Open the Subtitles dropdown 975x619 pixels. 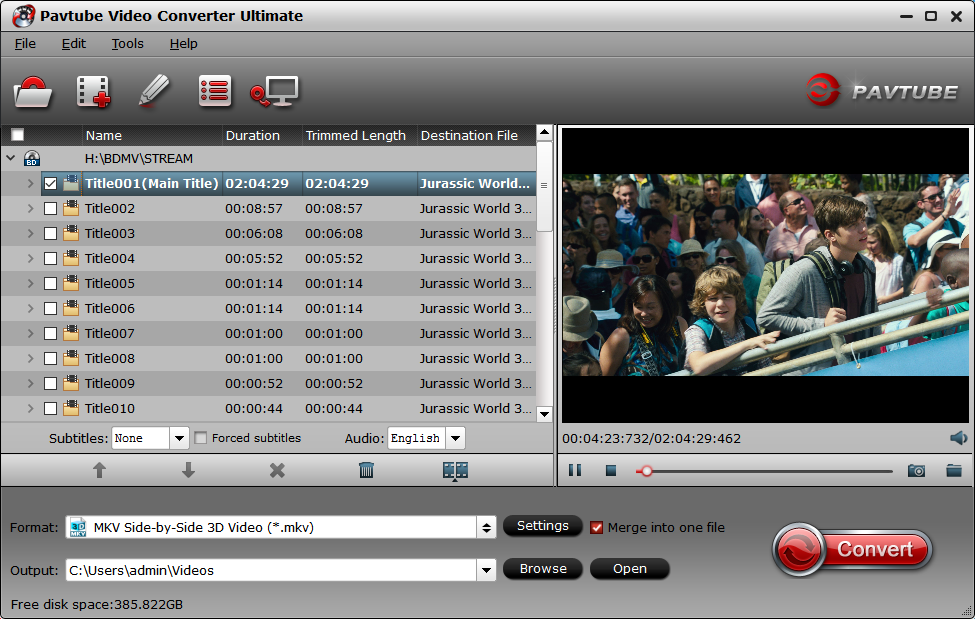(179, 438)
